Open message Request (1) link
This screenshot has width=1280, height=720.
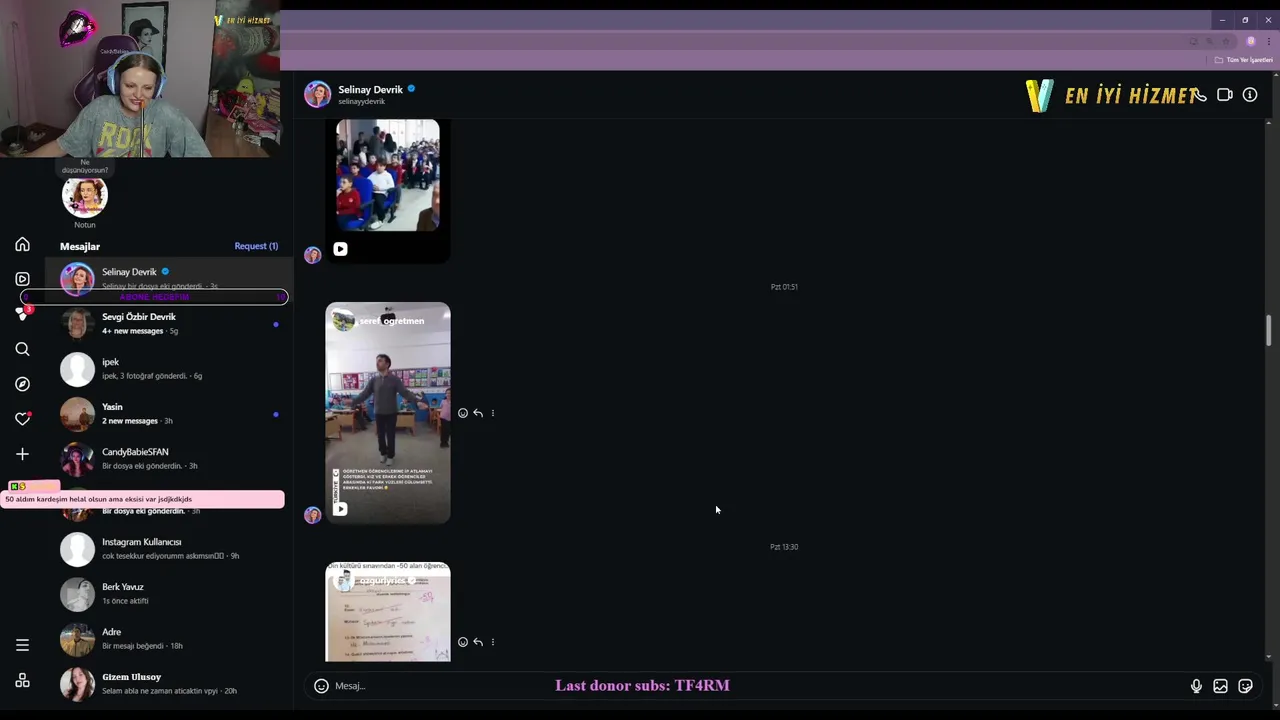click(256, 246)
